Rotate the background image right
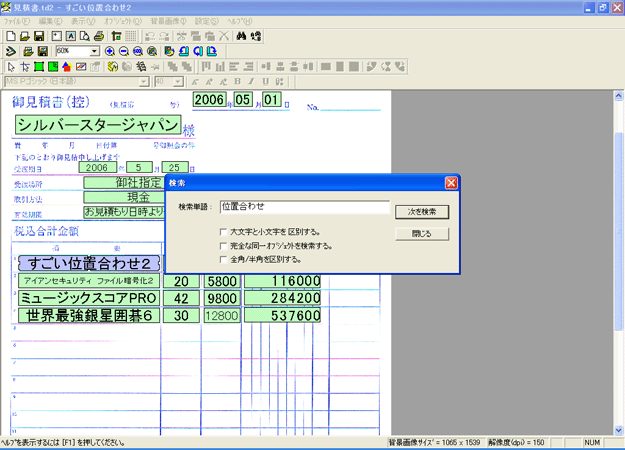Image resolution: width=625 pixels, height=450 pixels. coord(212,51)
